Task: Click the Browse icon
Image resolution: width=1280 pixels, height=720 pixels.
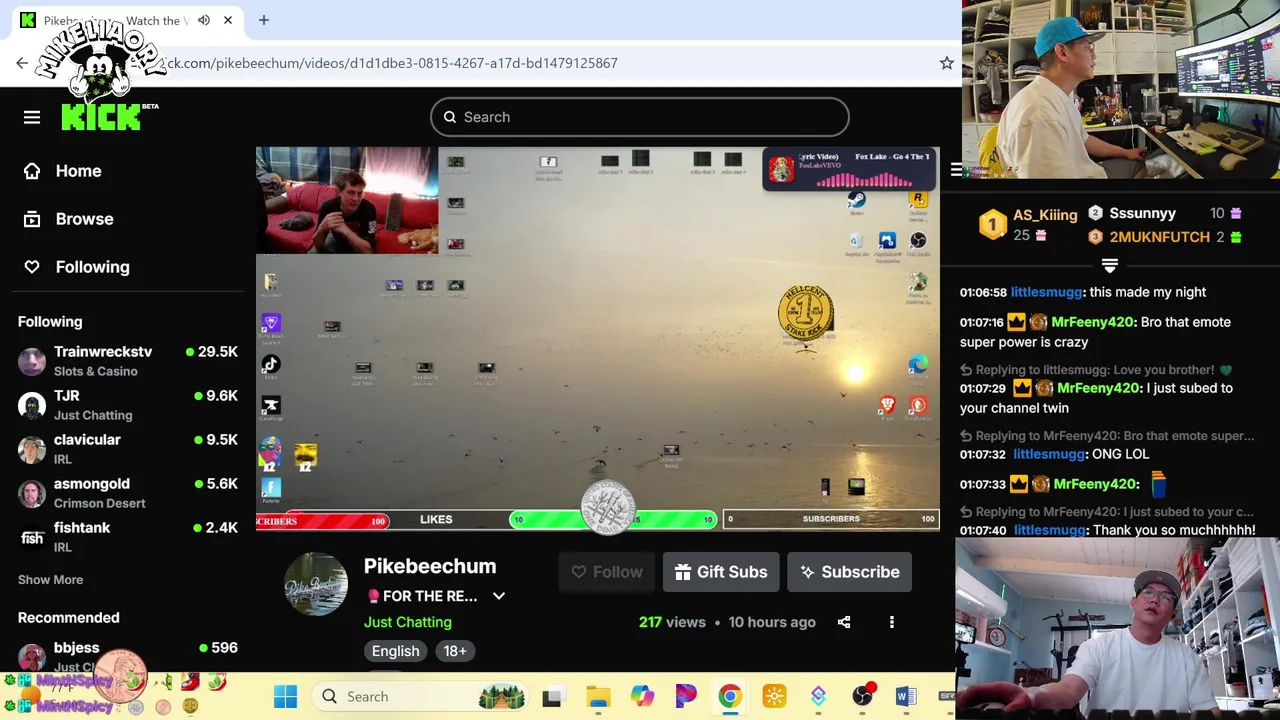Action: click(x=32, y=219)
